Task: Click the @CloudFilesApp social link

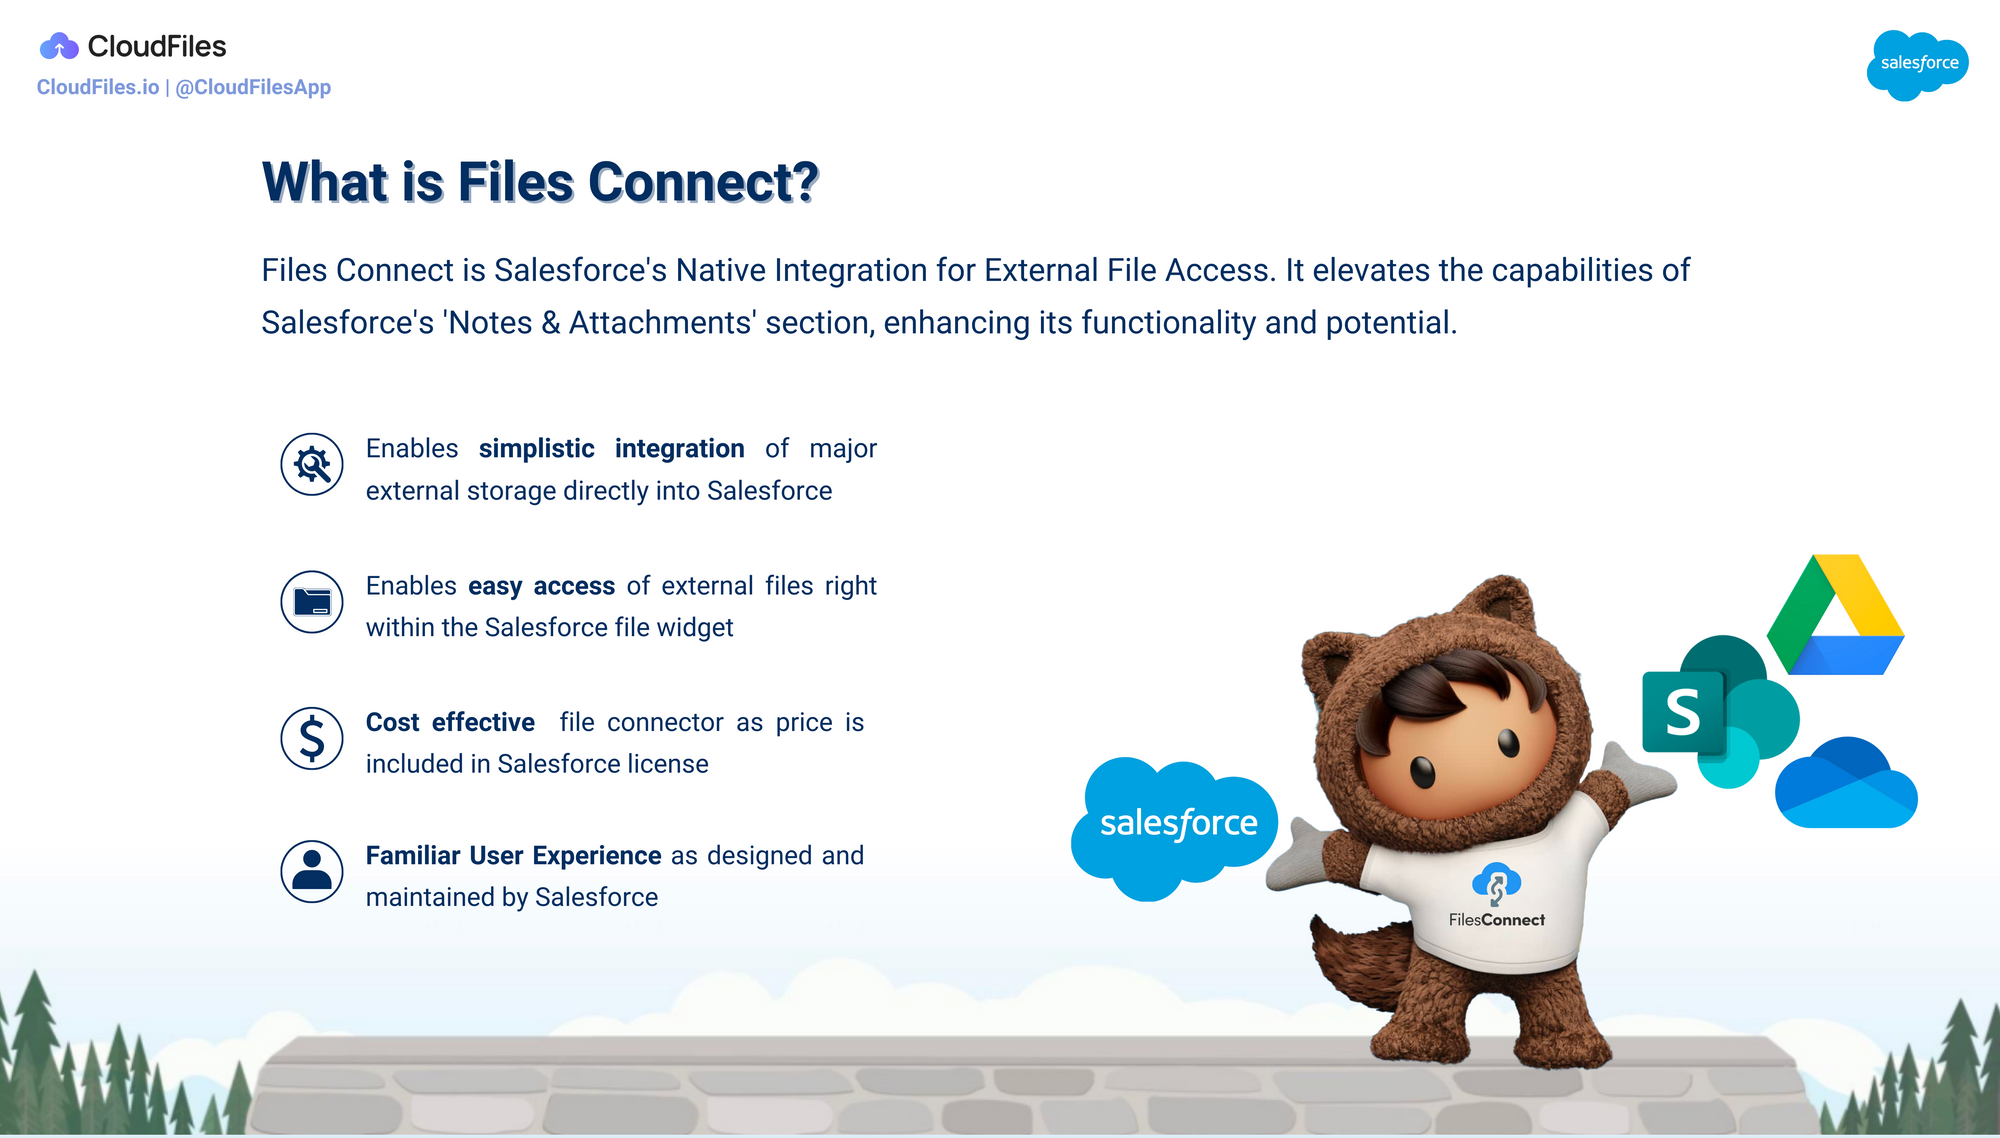Action: 269,88
